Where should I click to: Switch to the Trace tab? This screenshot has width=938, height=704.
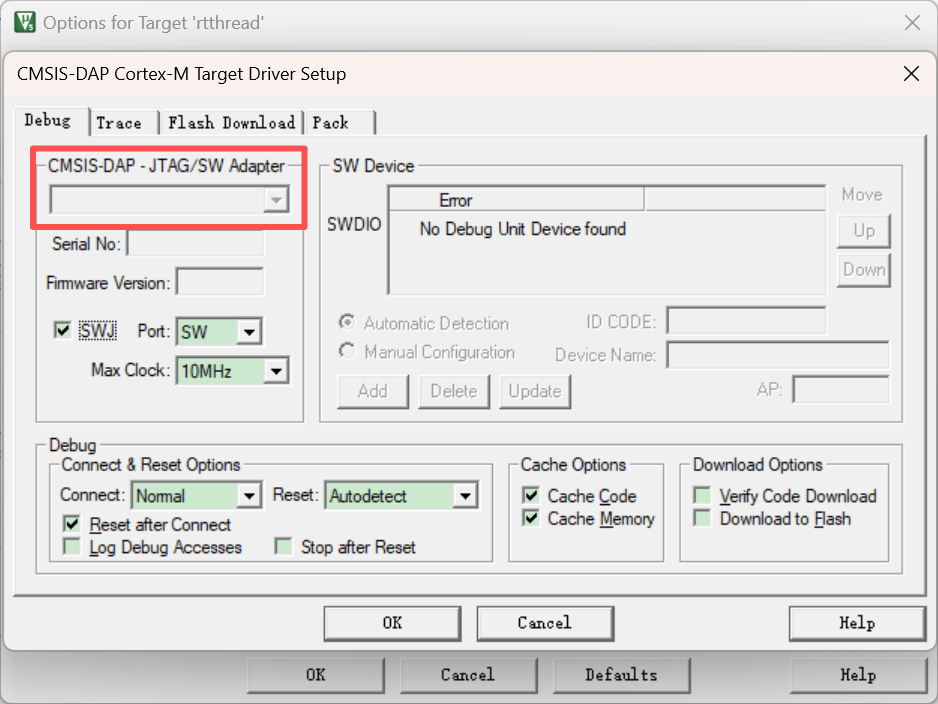pos(119,123)
